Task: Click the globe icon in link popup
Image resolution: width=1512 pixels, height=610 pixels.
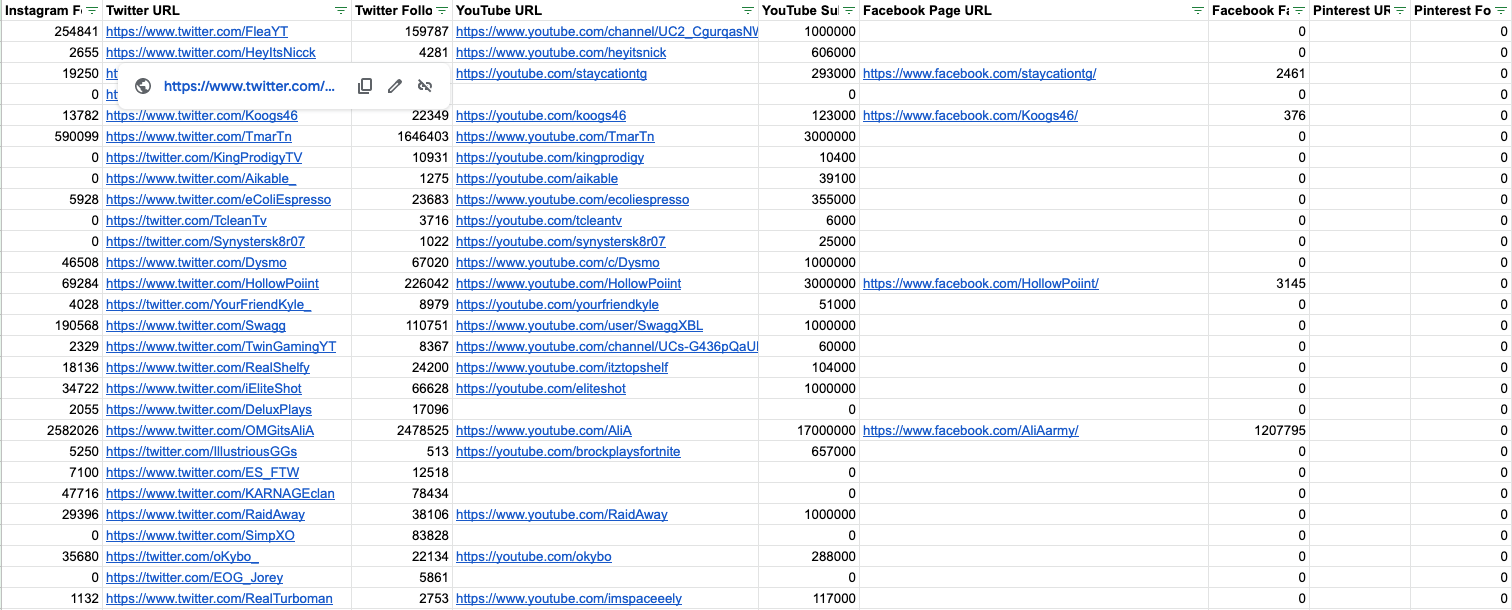Action: click(143, 86)
